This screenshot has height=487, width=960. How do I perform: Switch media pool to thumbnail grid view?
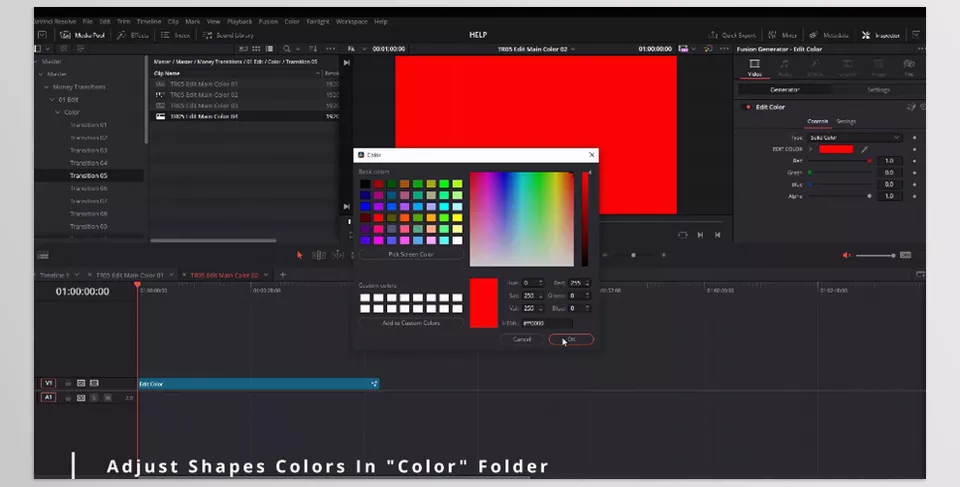point(256,49)
